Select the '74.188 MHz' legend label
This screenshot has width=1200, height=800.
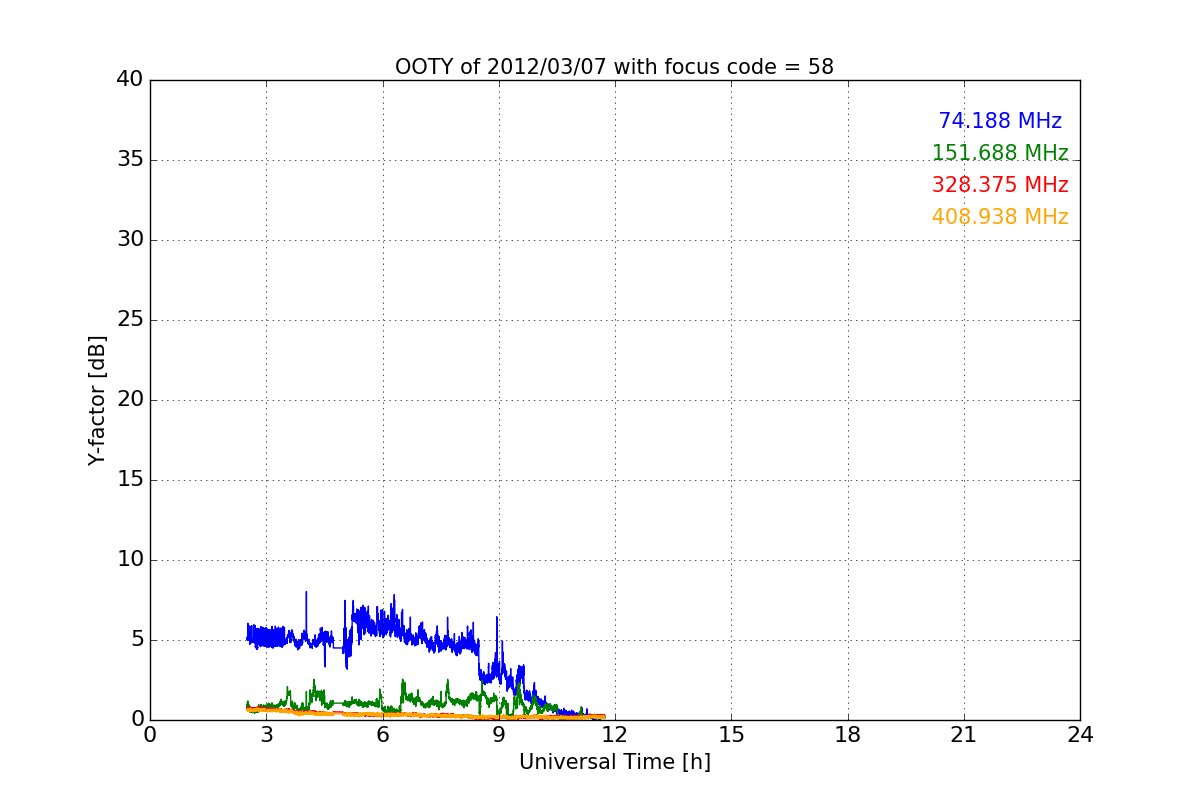point(1000,121)
